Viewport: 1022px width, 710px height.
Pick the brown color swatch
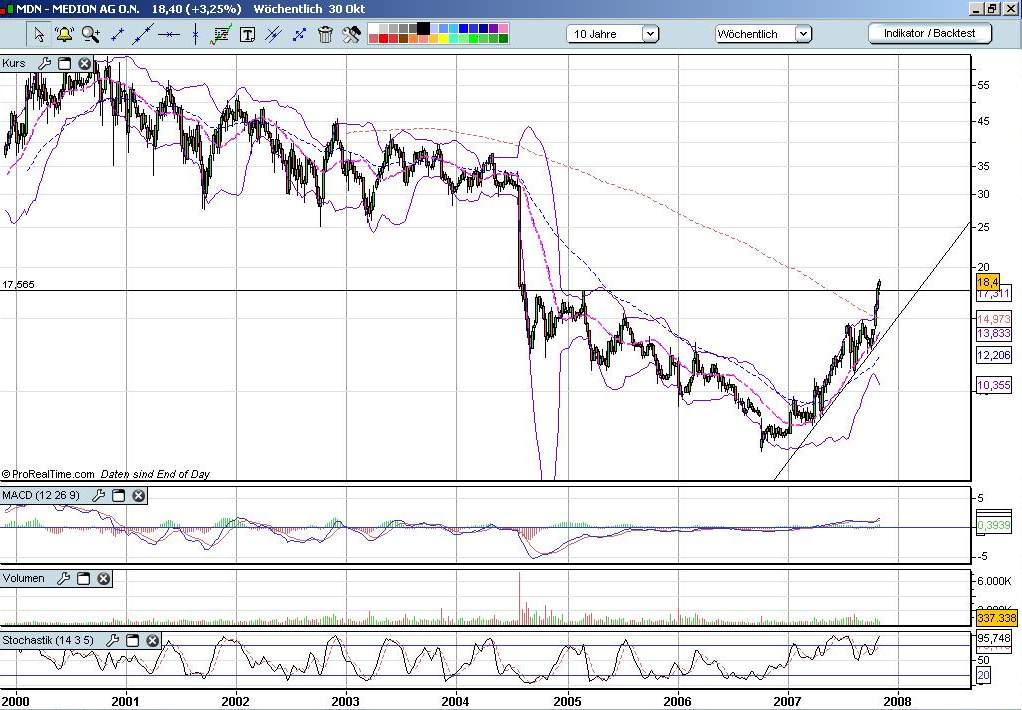(403, 38)
